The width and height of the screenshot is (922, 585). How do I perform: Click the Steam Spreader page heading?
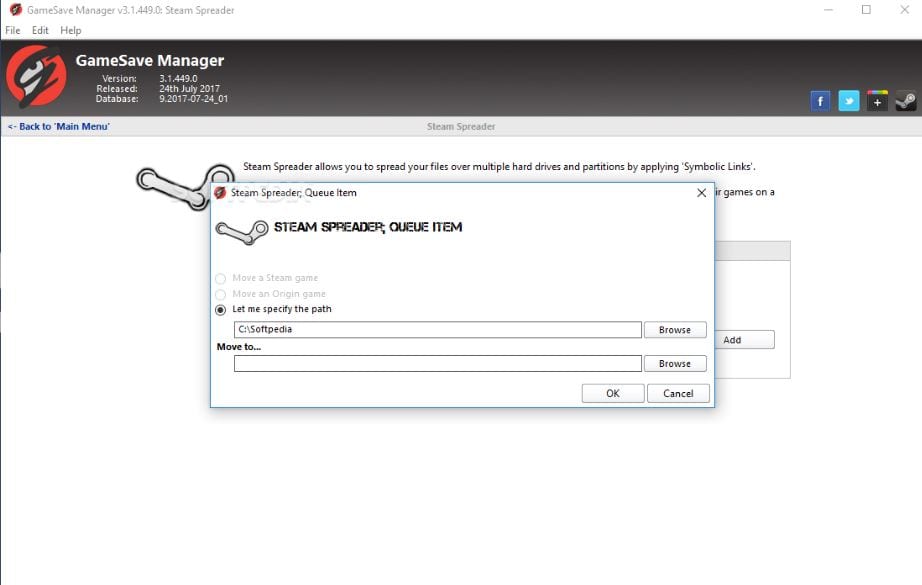(461, 126)
